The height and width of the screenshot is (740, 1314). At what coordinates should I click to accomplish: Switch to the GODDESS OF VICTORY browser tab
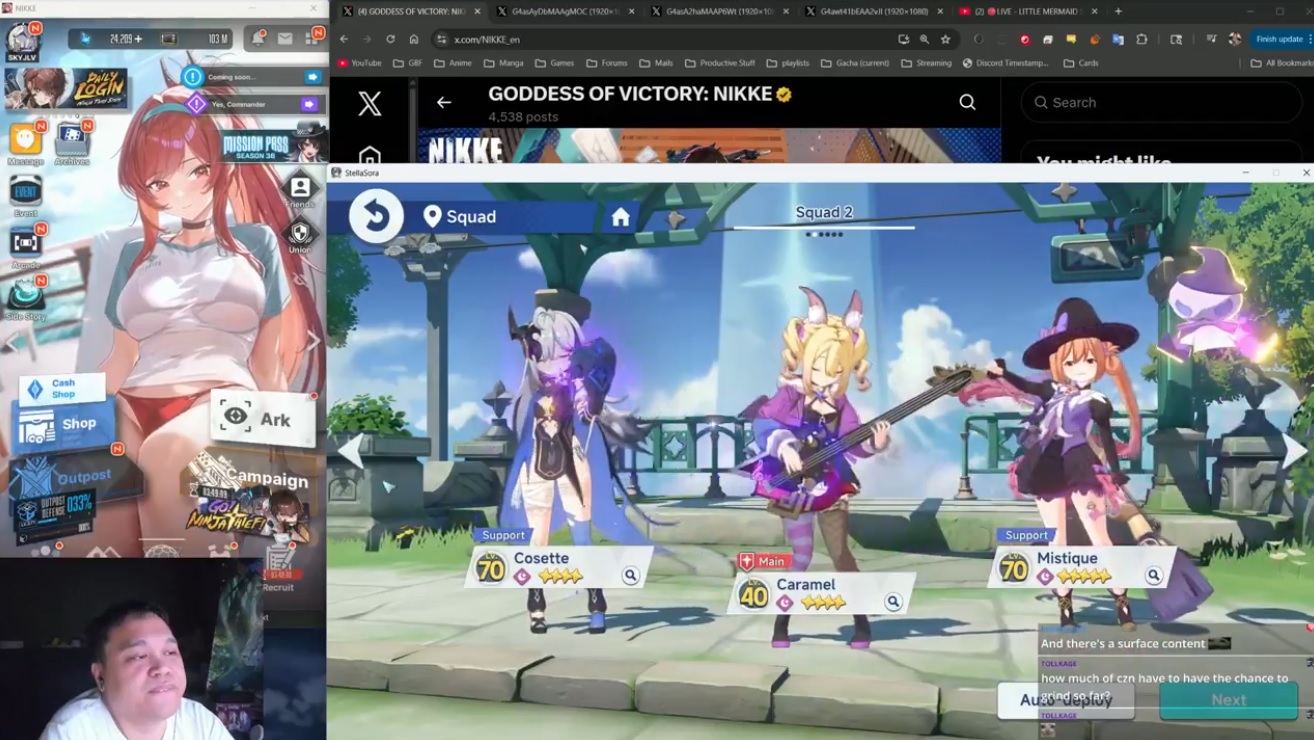click(x=410, y=11)
